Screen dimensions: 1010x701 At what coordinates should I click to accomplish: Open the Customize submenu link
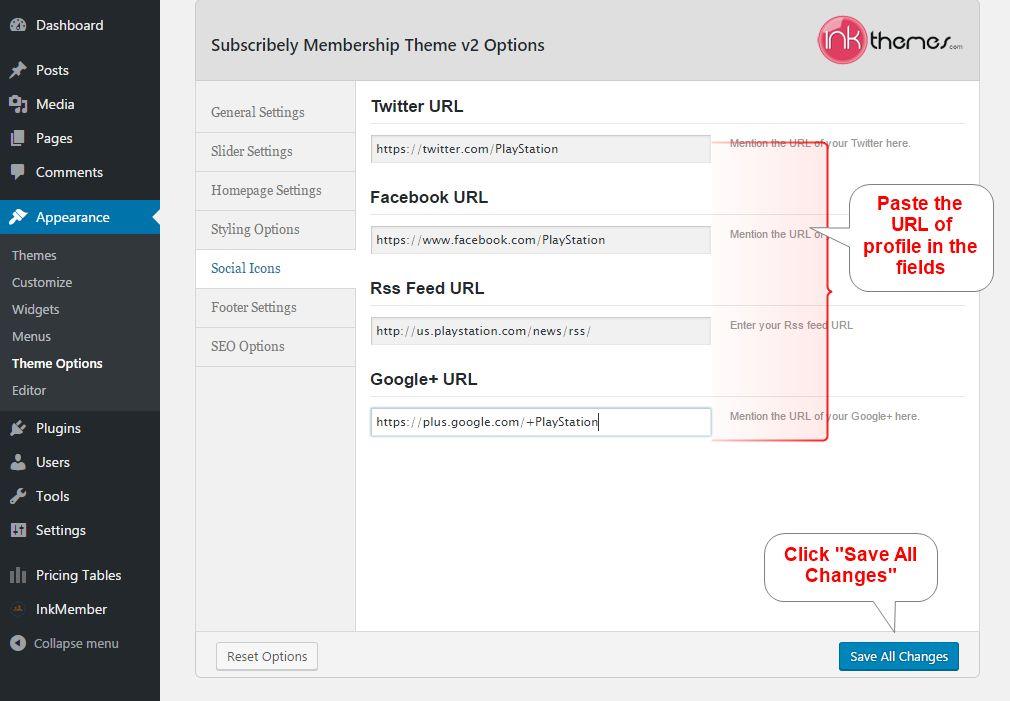click(42, 282)
